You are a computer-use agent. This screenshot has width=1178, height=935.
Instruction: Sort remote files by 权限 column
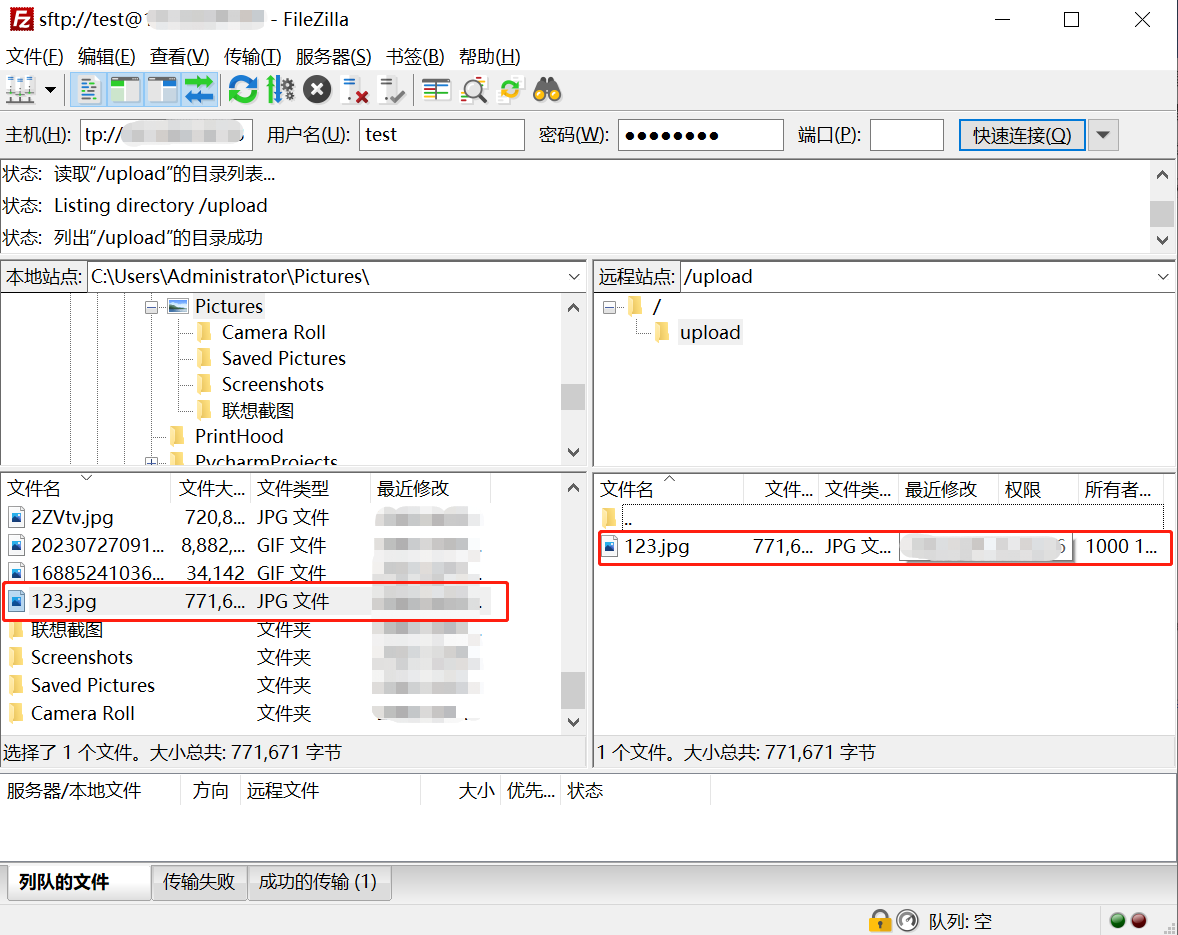(1038, 490)
